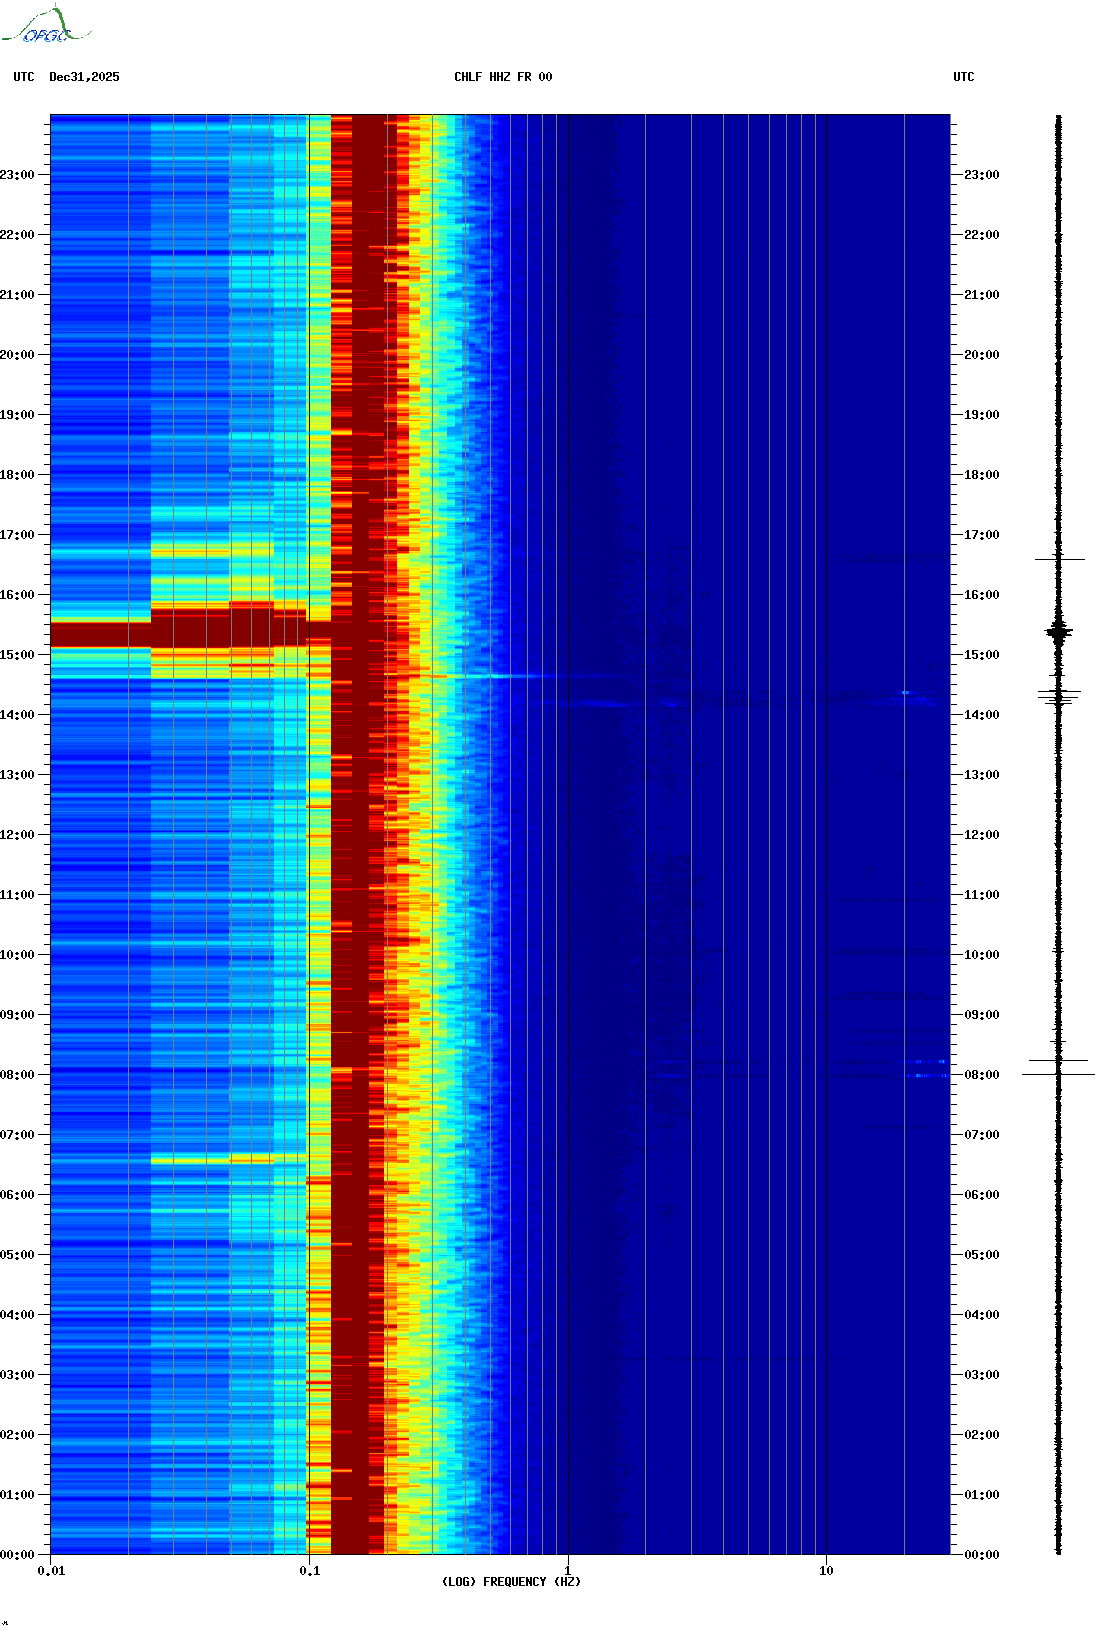
Task: Click the 10 Hz frequency tick label
Action: point(826,1571)
